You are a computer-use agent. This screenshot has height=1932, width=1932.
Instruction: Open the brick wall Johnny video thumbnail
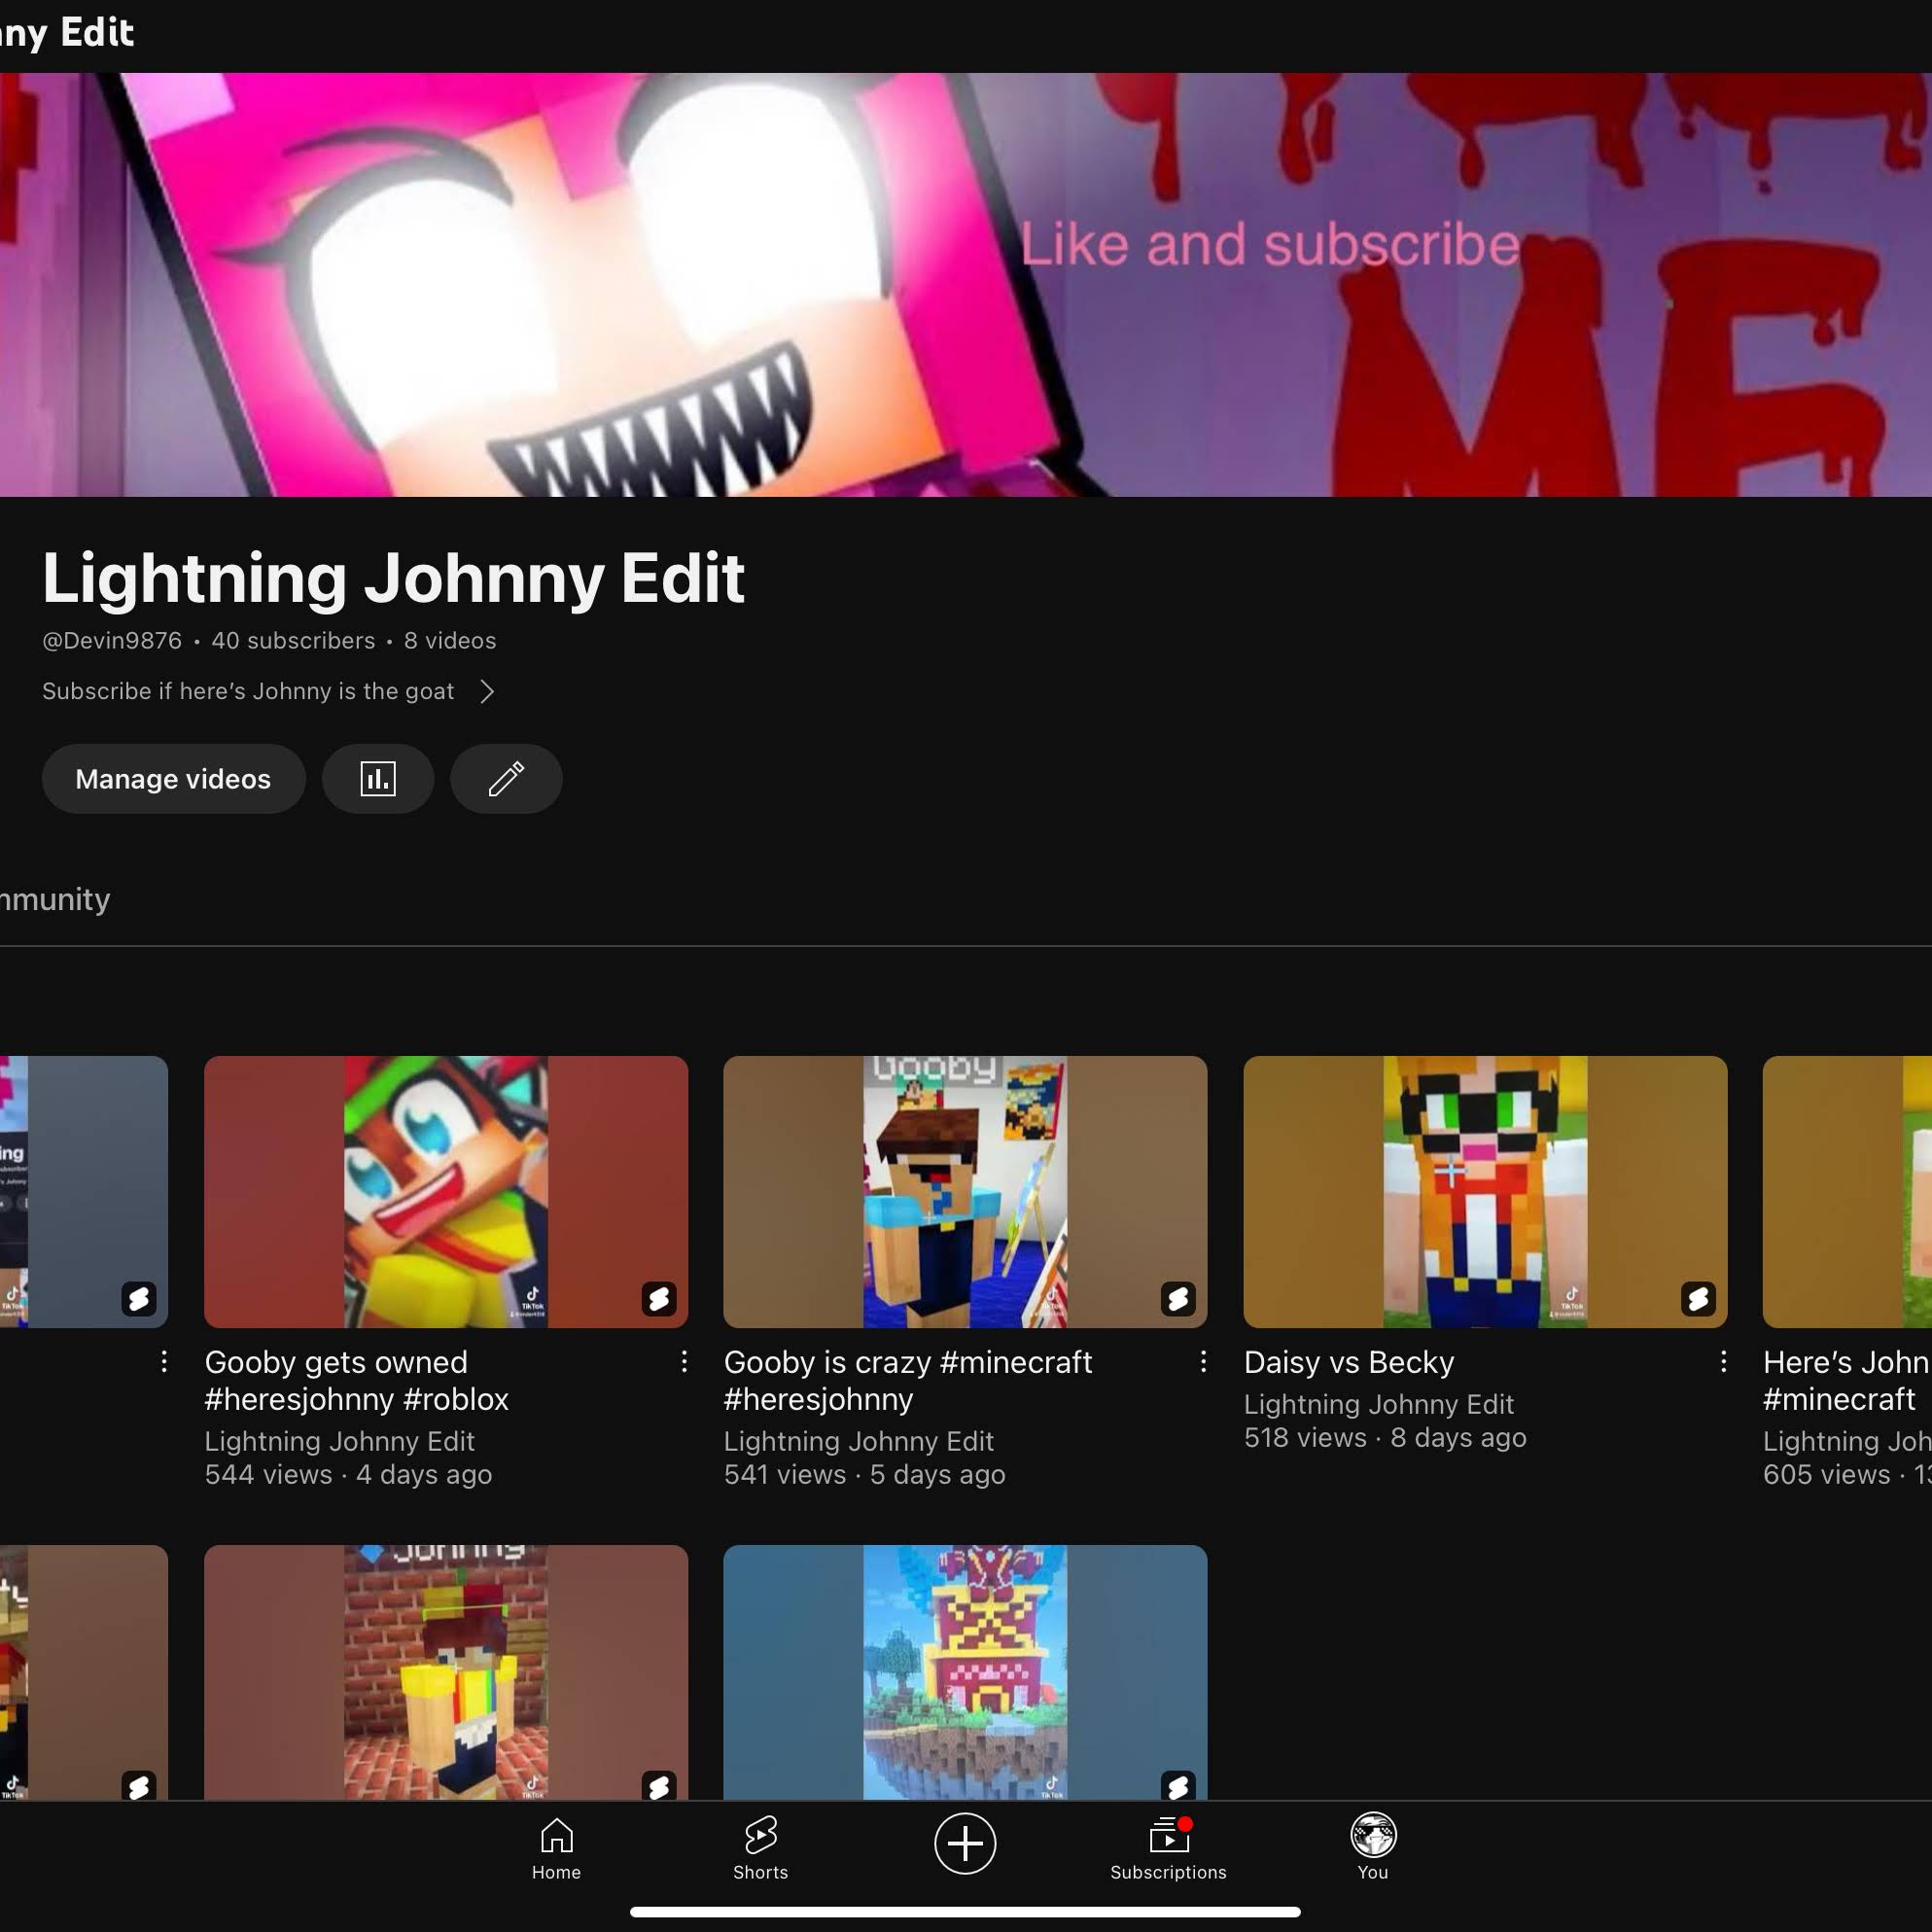point(446,1672)
